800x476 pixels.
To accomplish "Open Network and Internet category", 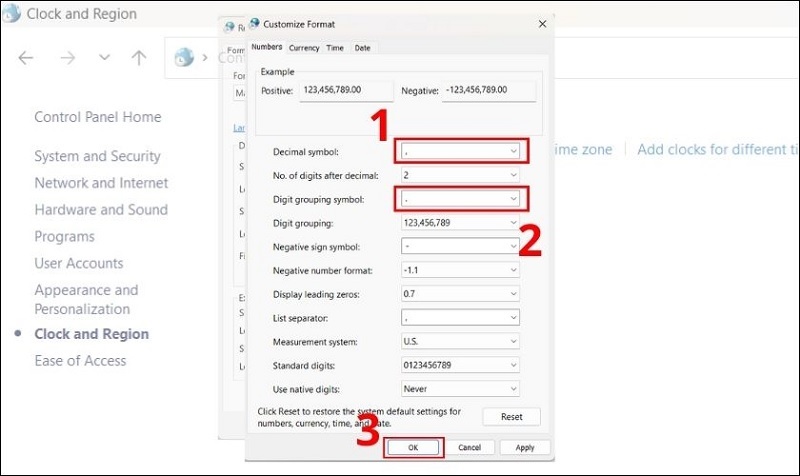I will click(x=101, y=183).
